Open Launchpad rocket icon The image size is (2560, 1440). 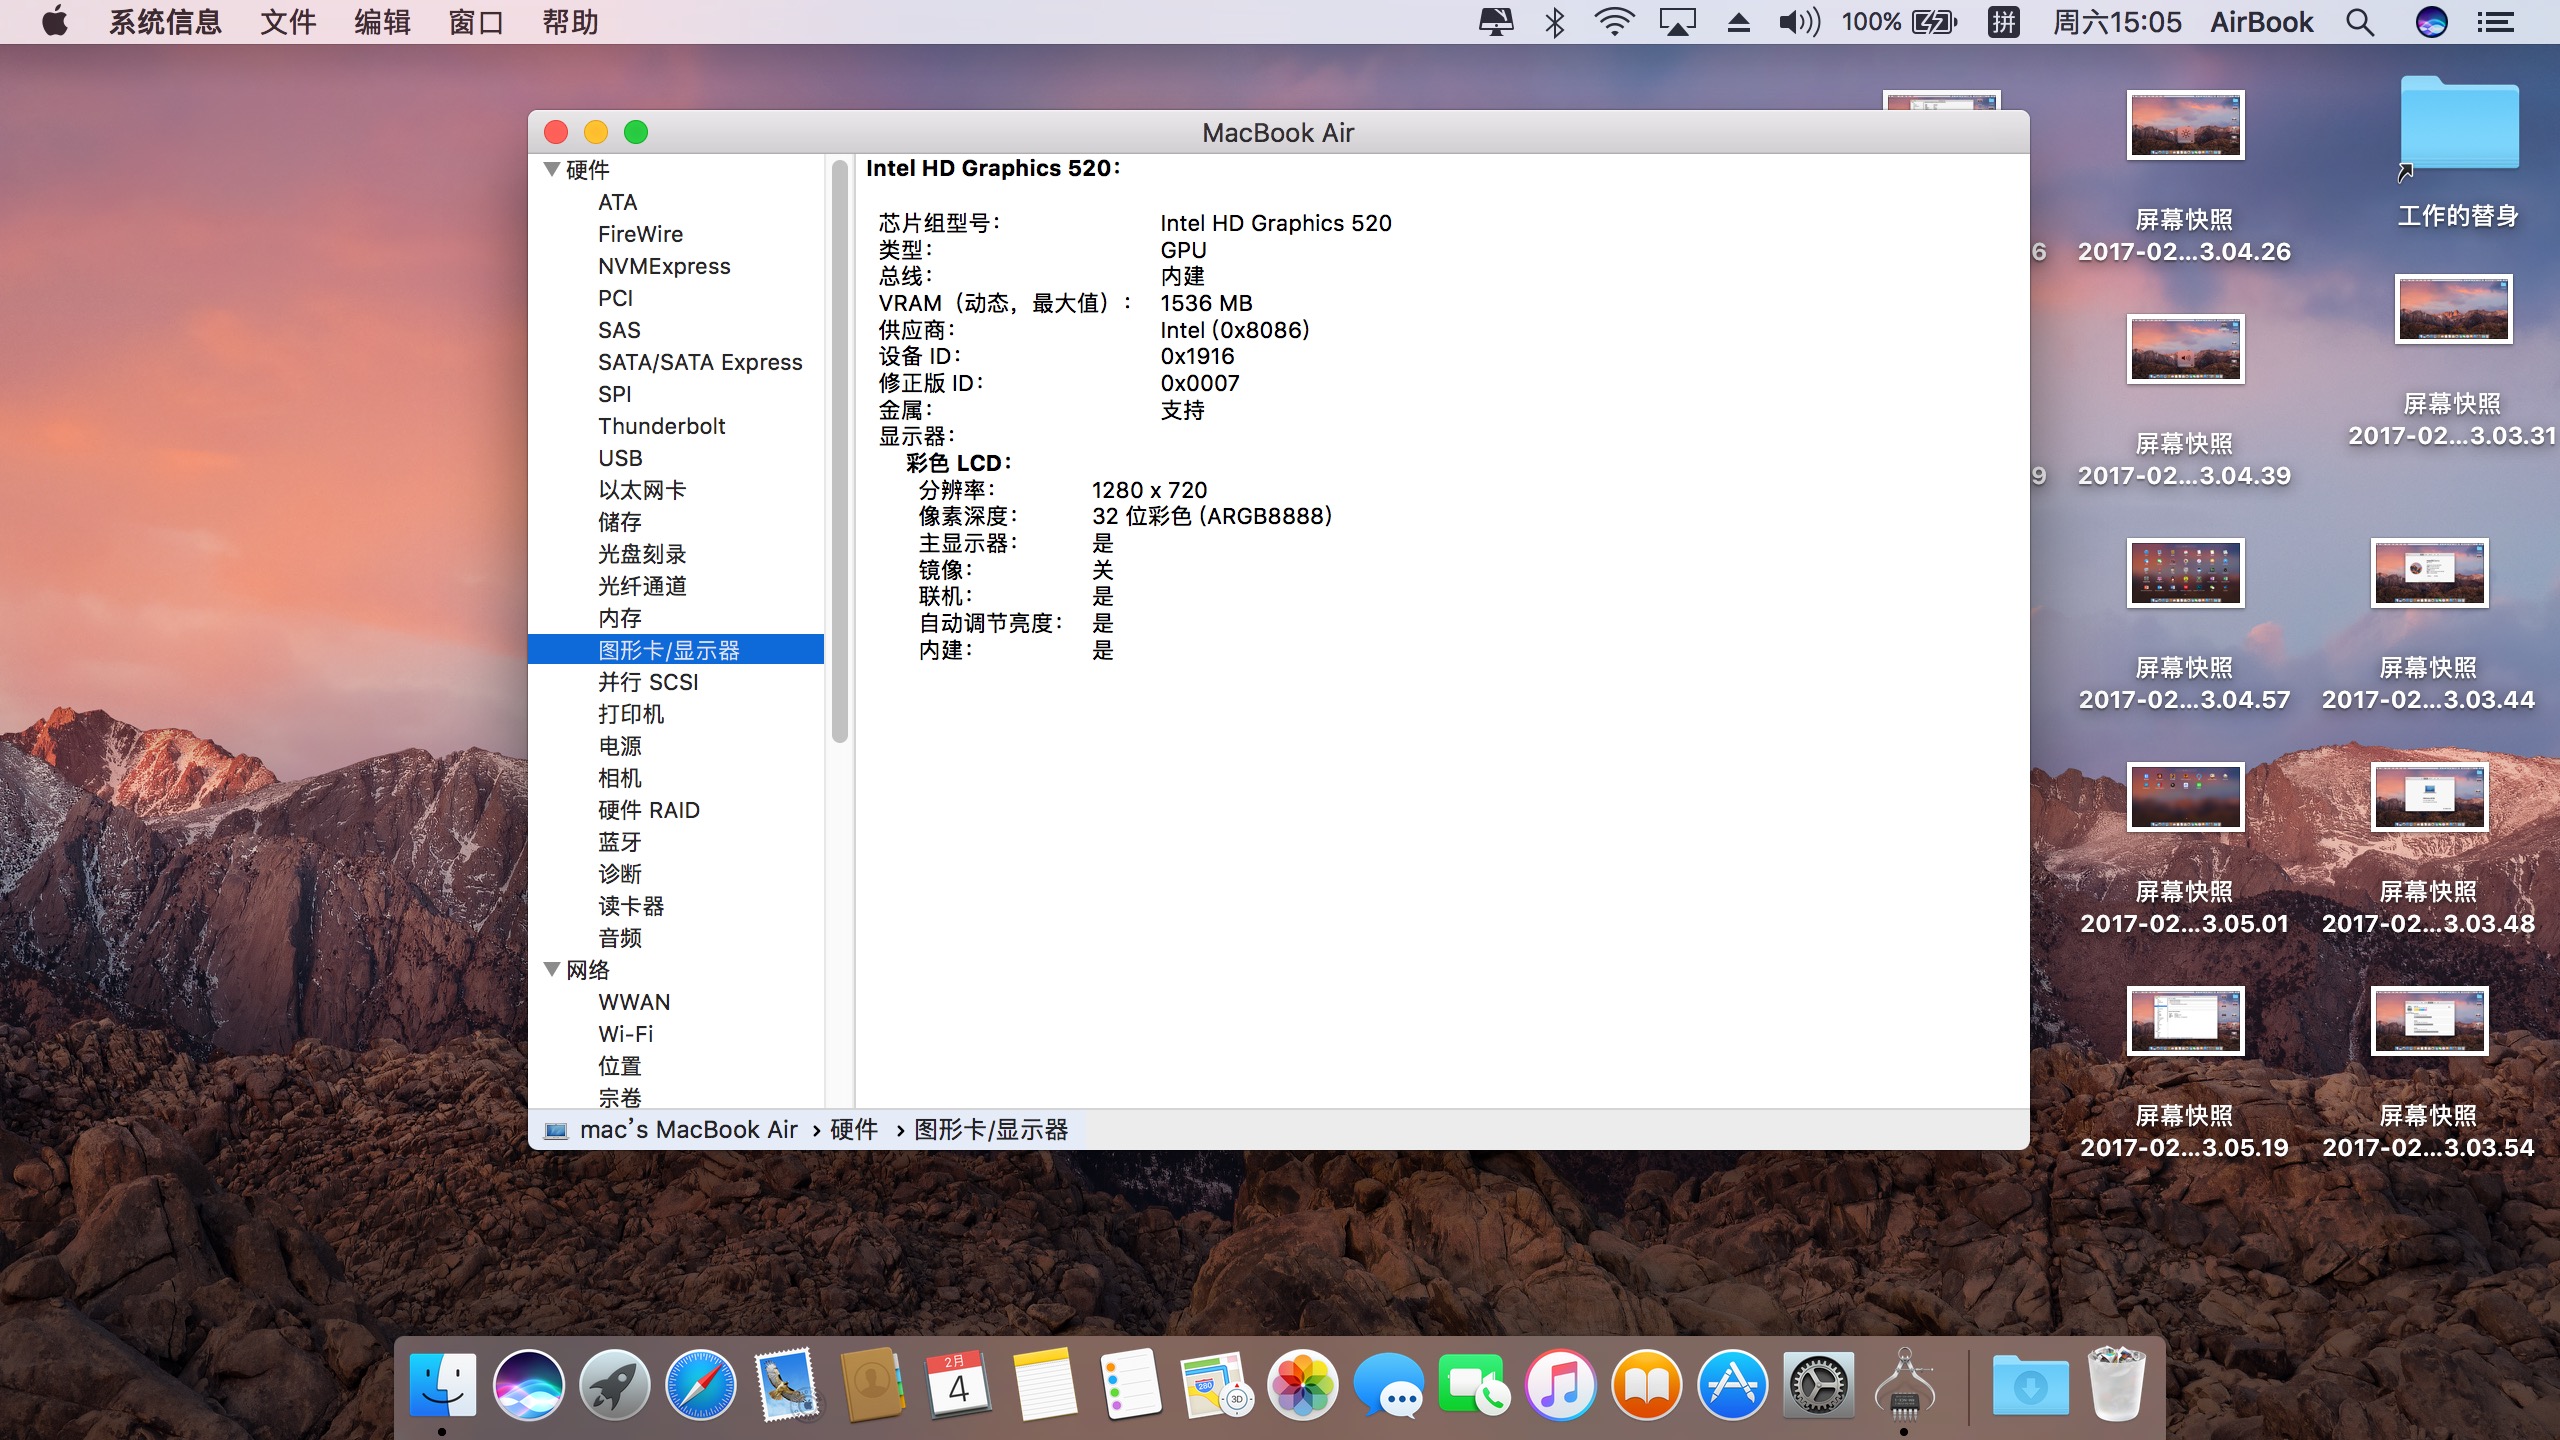(x=614, y=1385)
